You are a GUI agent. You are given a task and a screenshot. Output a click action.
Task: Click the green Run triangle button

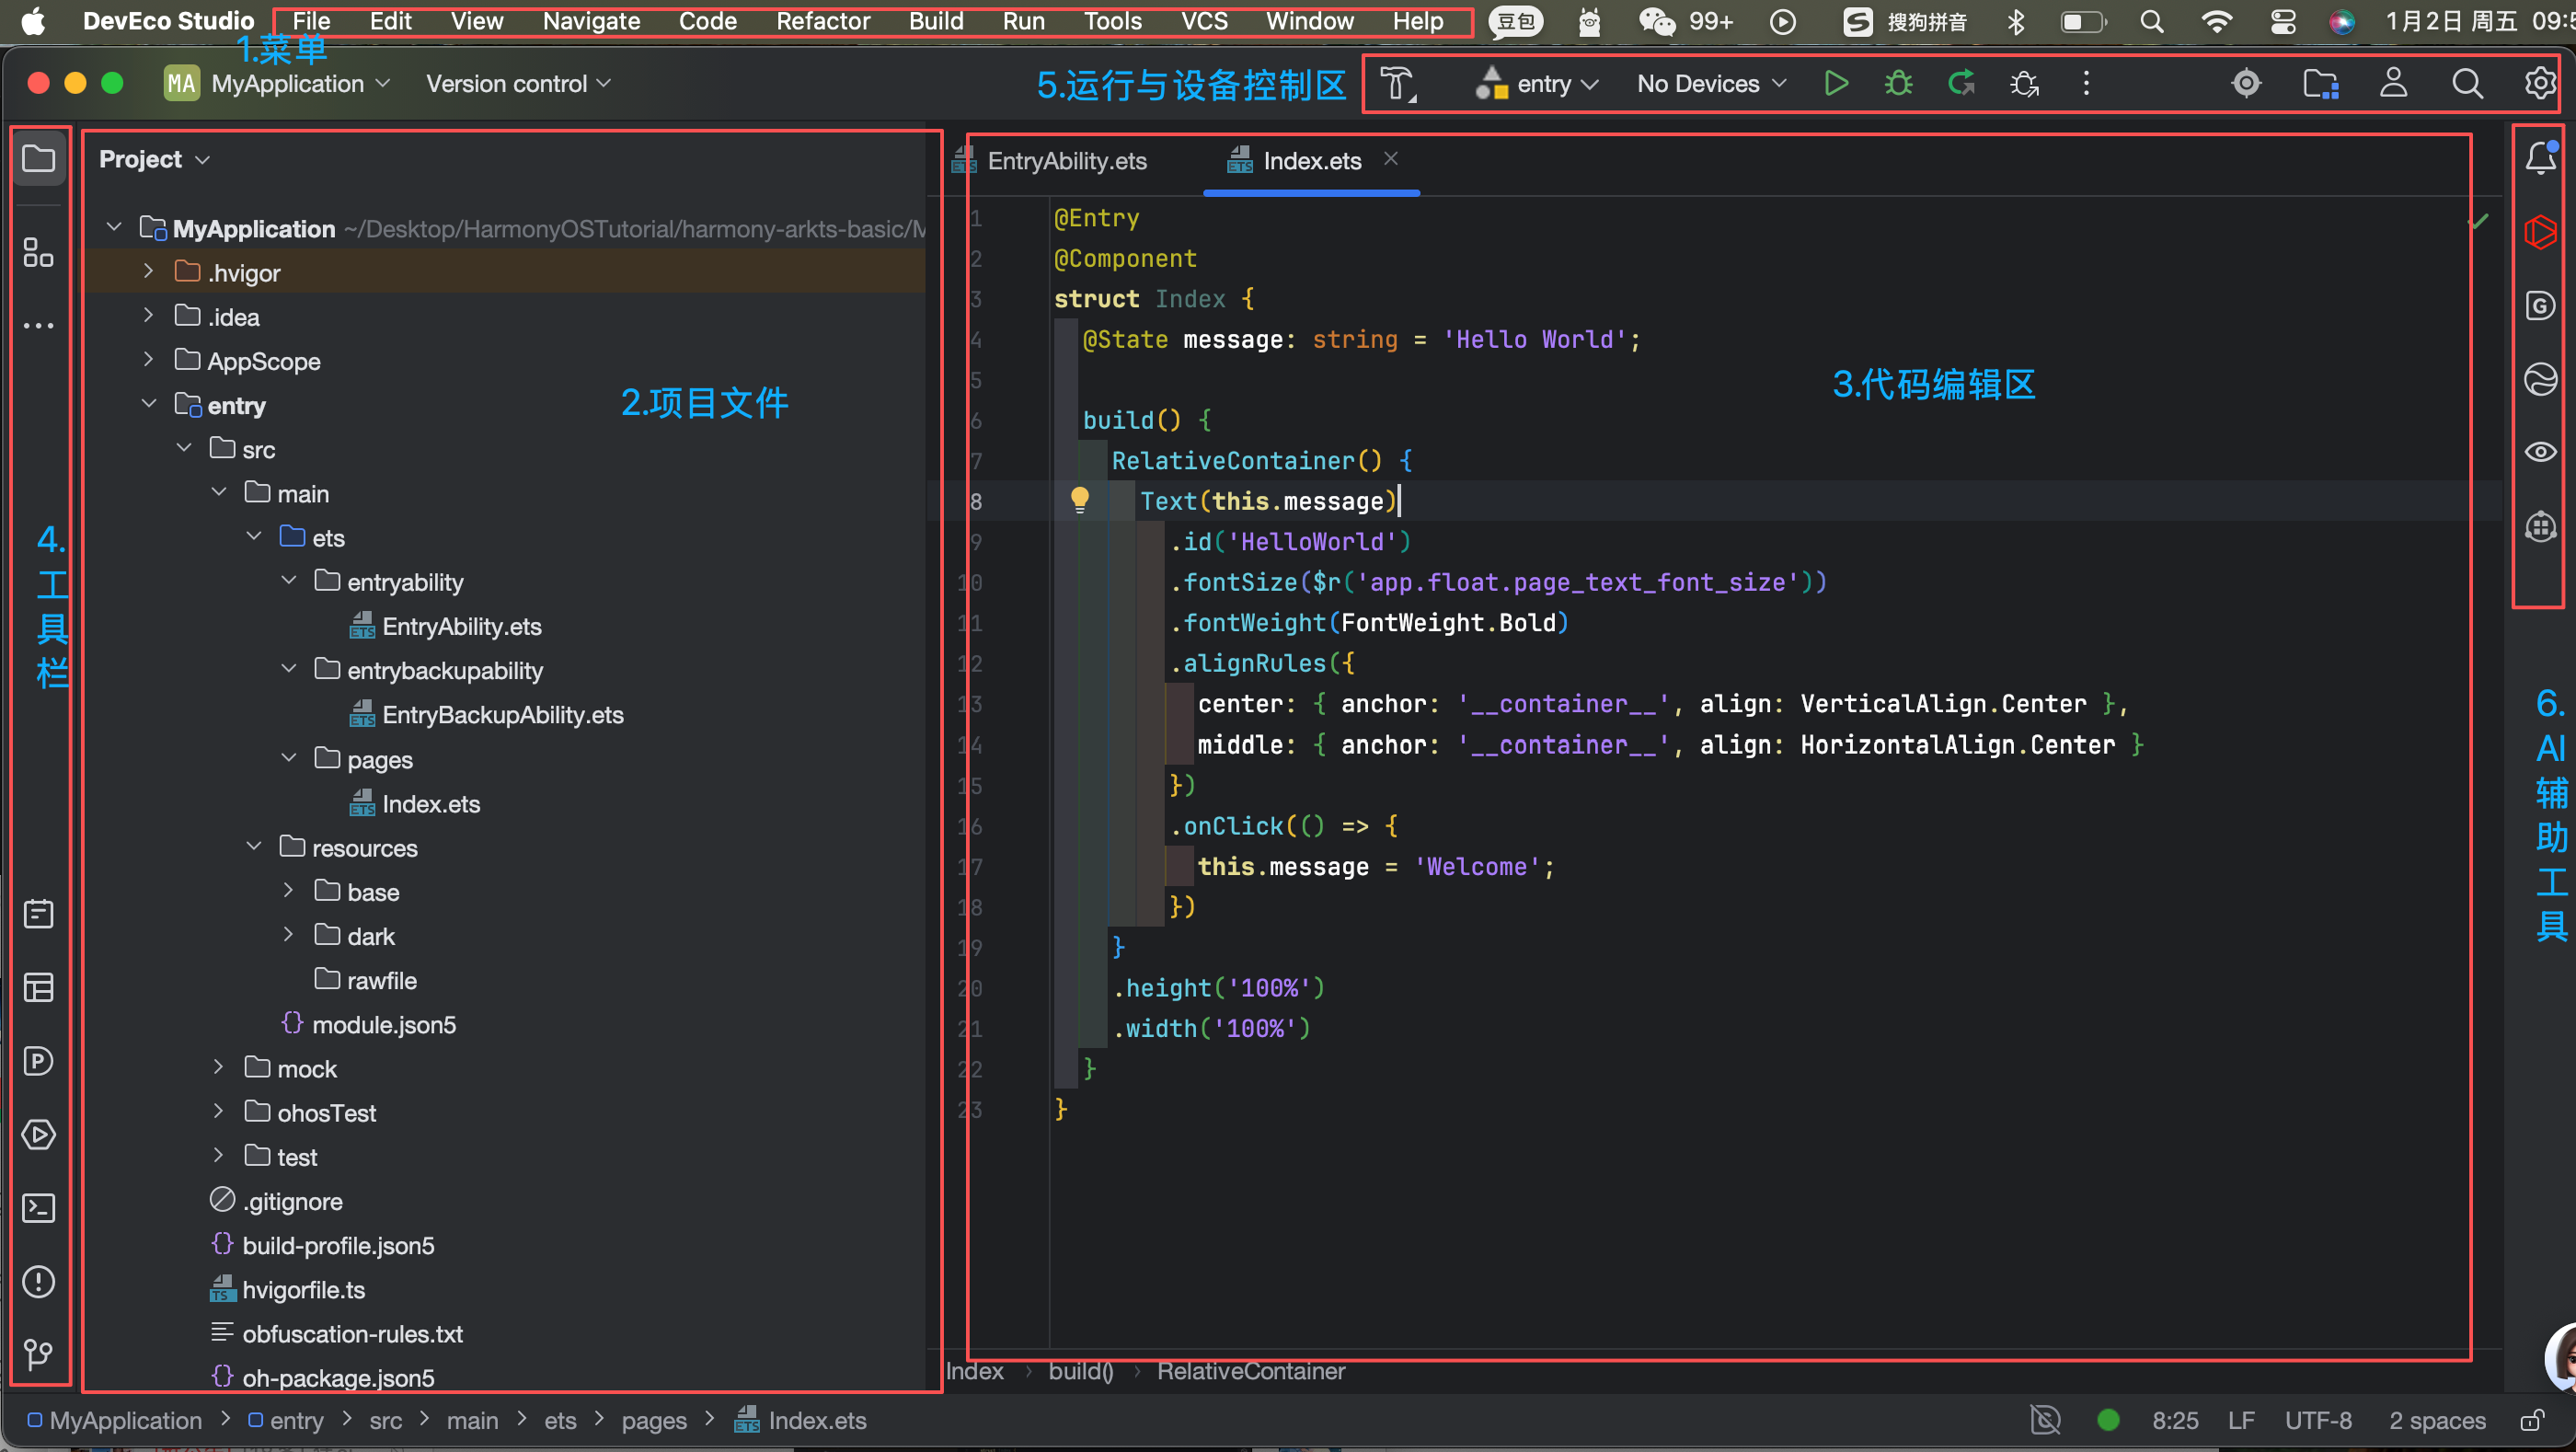pyautogui.click(x=1835, y=84)
